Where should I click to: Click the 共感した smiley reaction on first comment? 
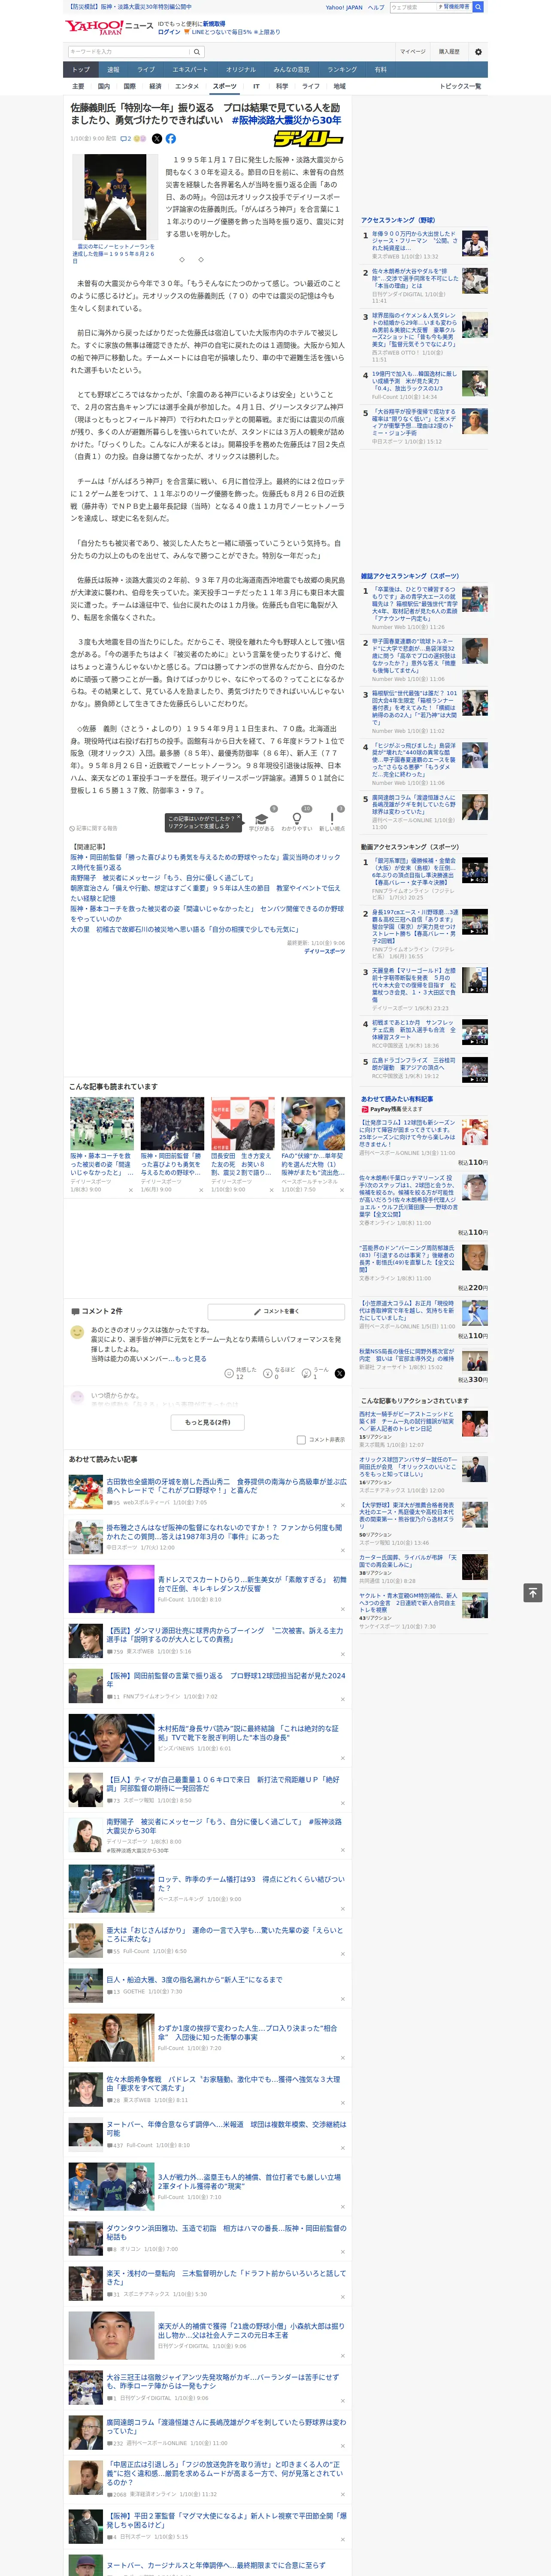click(242, 1373)
